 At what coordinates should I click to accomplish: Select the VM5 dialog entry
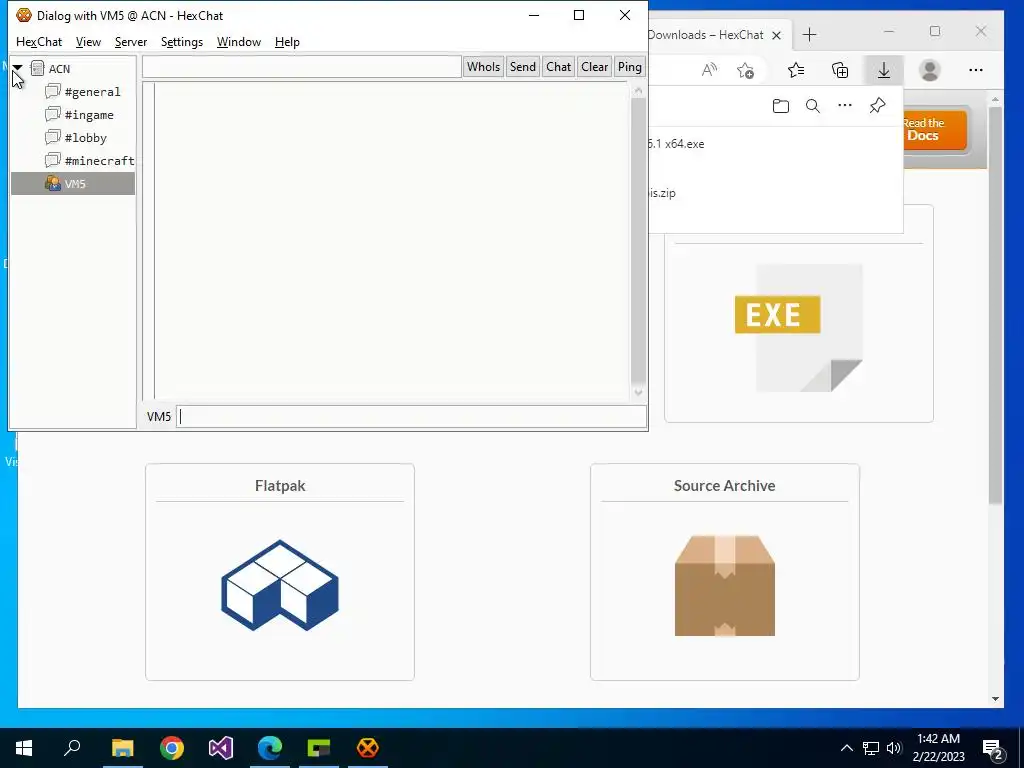coord(73,184)
